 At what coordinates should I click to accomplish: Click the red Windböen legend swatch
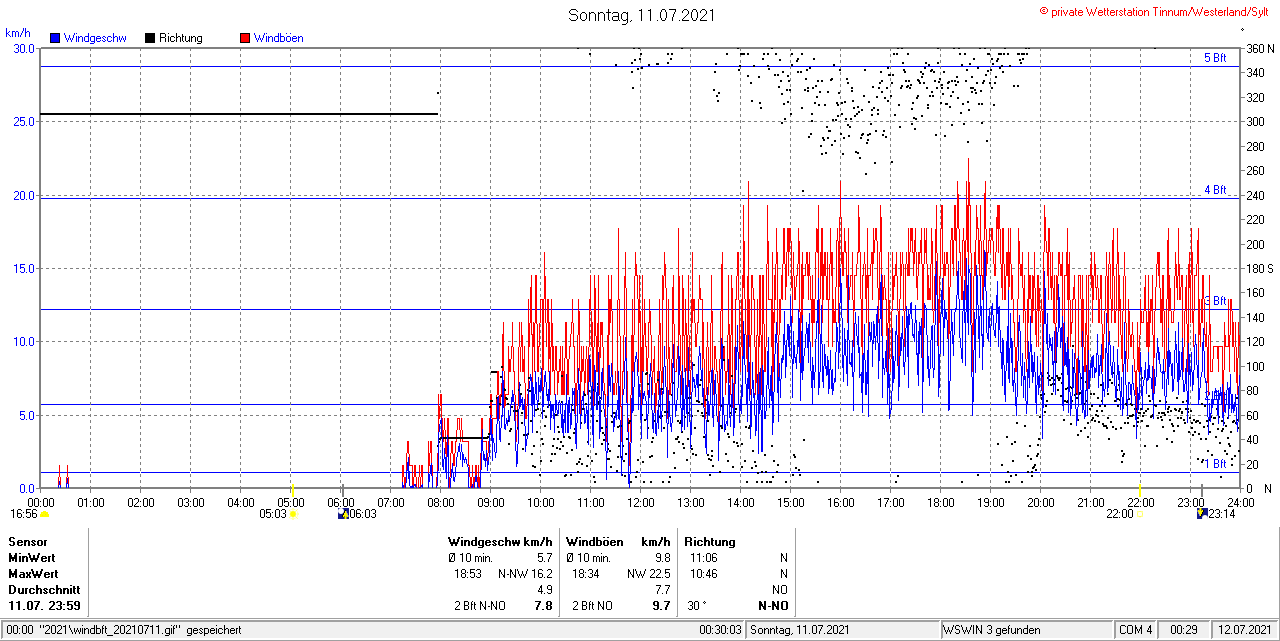click(x=245, y=38)
